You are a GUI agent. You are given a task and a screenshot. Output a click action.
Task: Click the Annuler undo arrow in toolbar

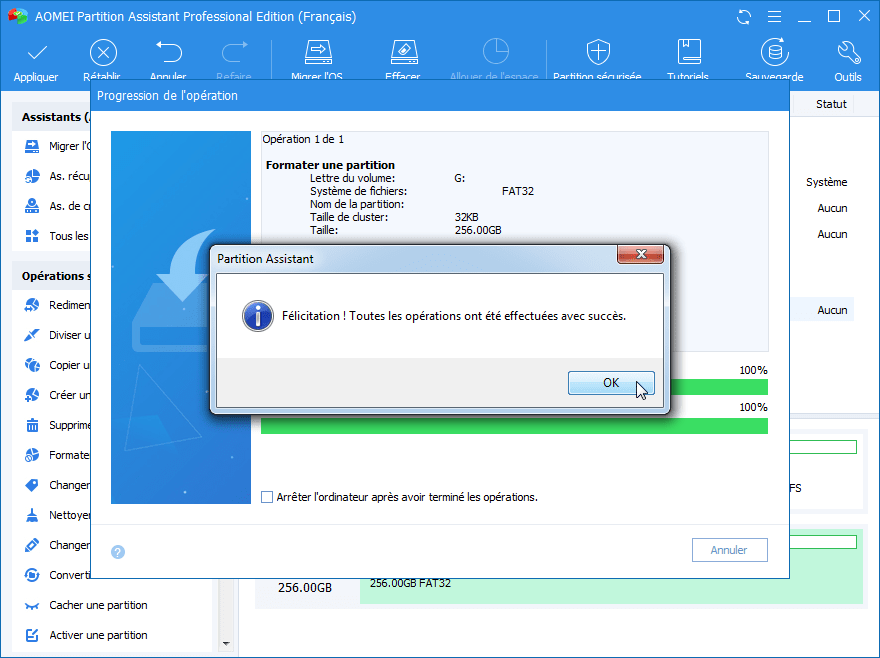point(169,52)
